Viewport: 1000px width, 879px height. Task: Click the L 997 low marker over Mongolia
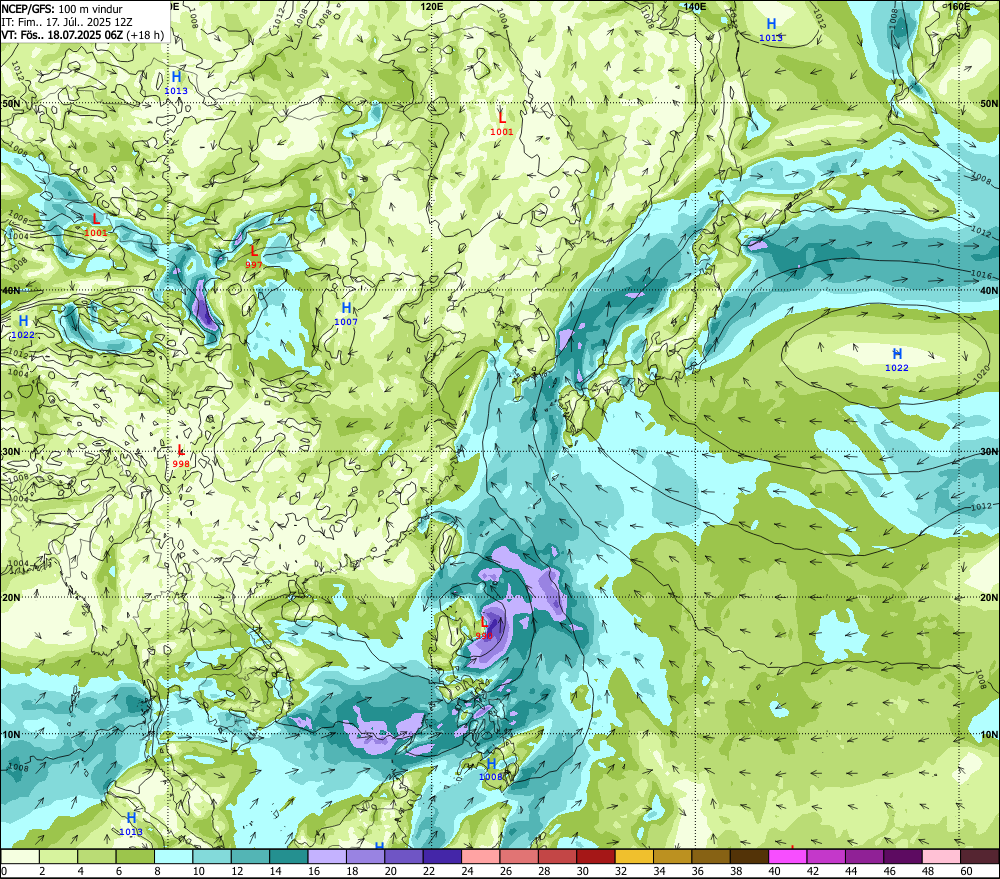254,256
